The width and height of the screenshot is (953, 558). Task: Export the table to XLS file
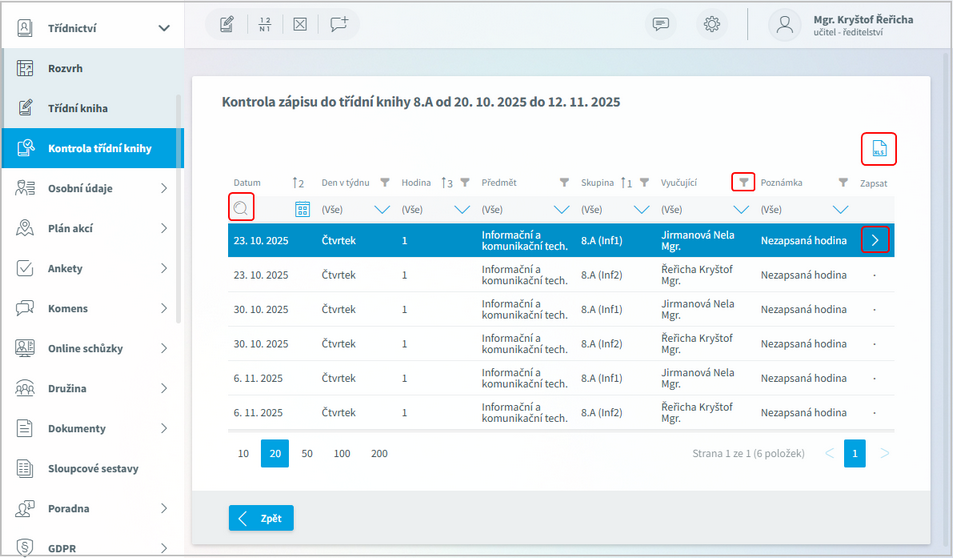(878, 149)
